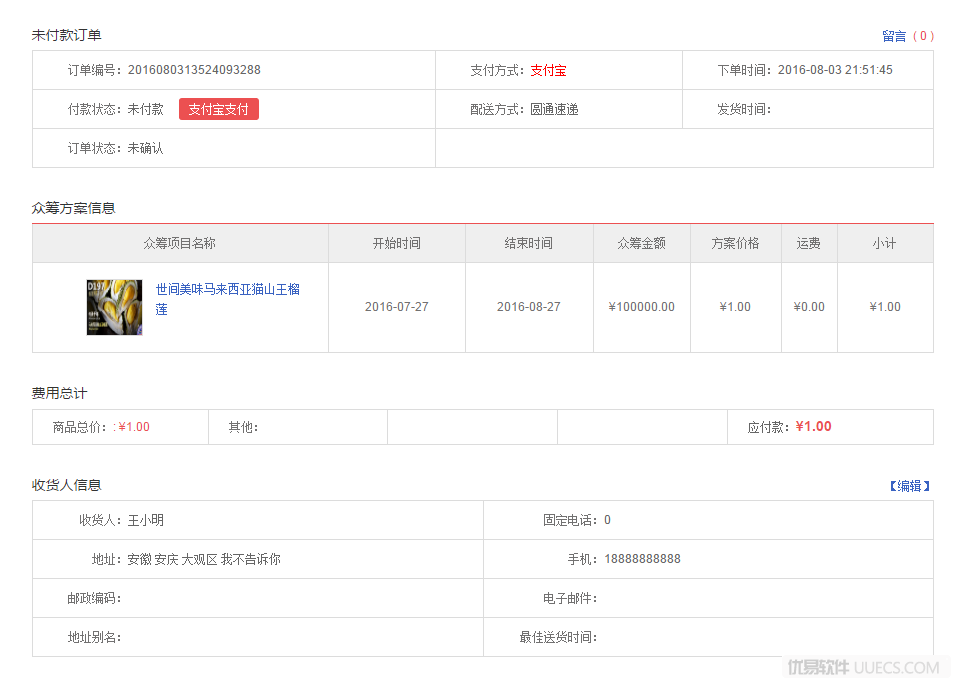Click the durian product thumbnail image

[x=115, y=307]
